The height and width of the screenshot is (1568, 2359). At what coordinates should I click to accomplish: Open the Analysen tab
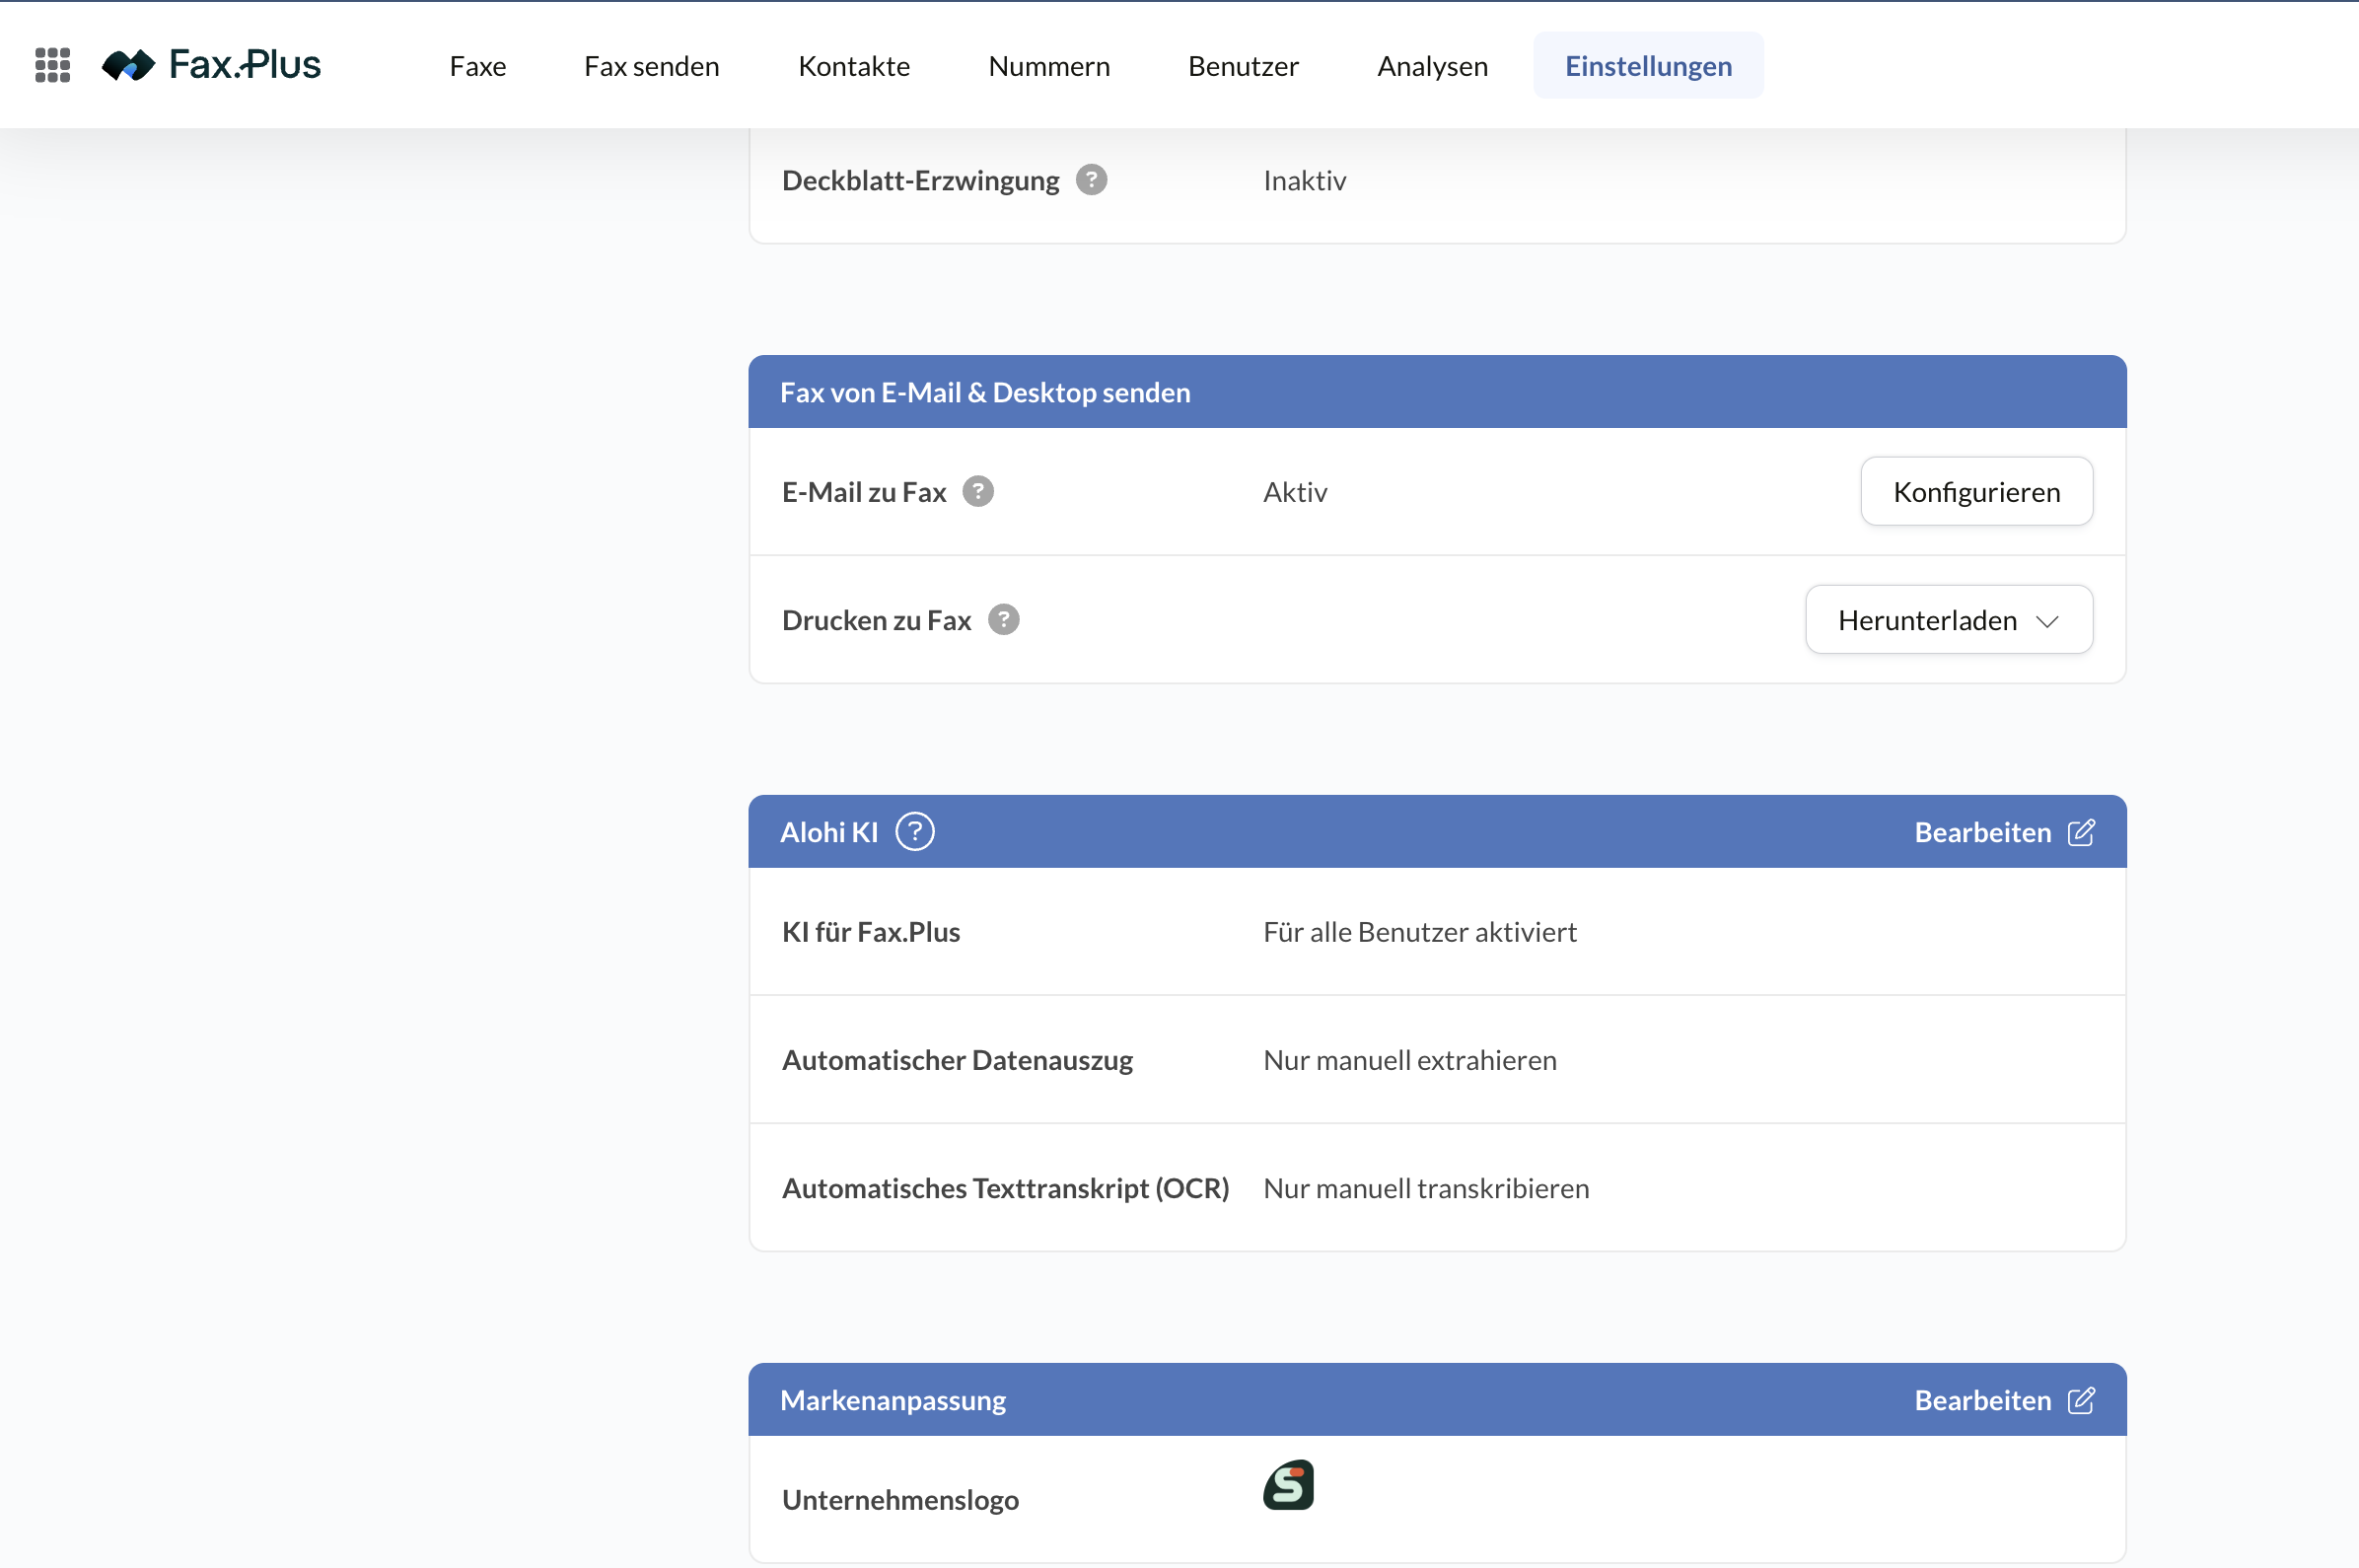[1432, 66]
